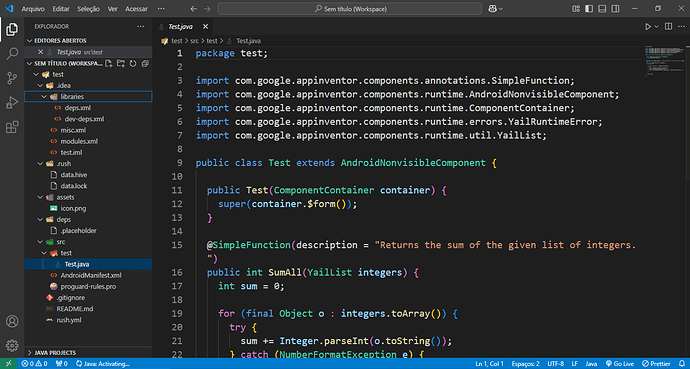This screenshot has width=690, height=369.
Task: Open the Ver menu
Action: (113, 9)
